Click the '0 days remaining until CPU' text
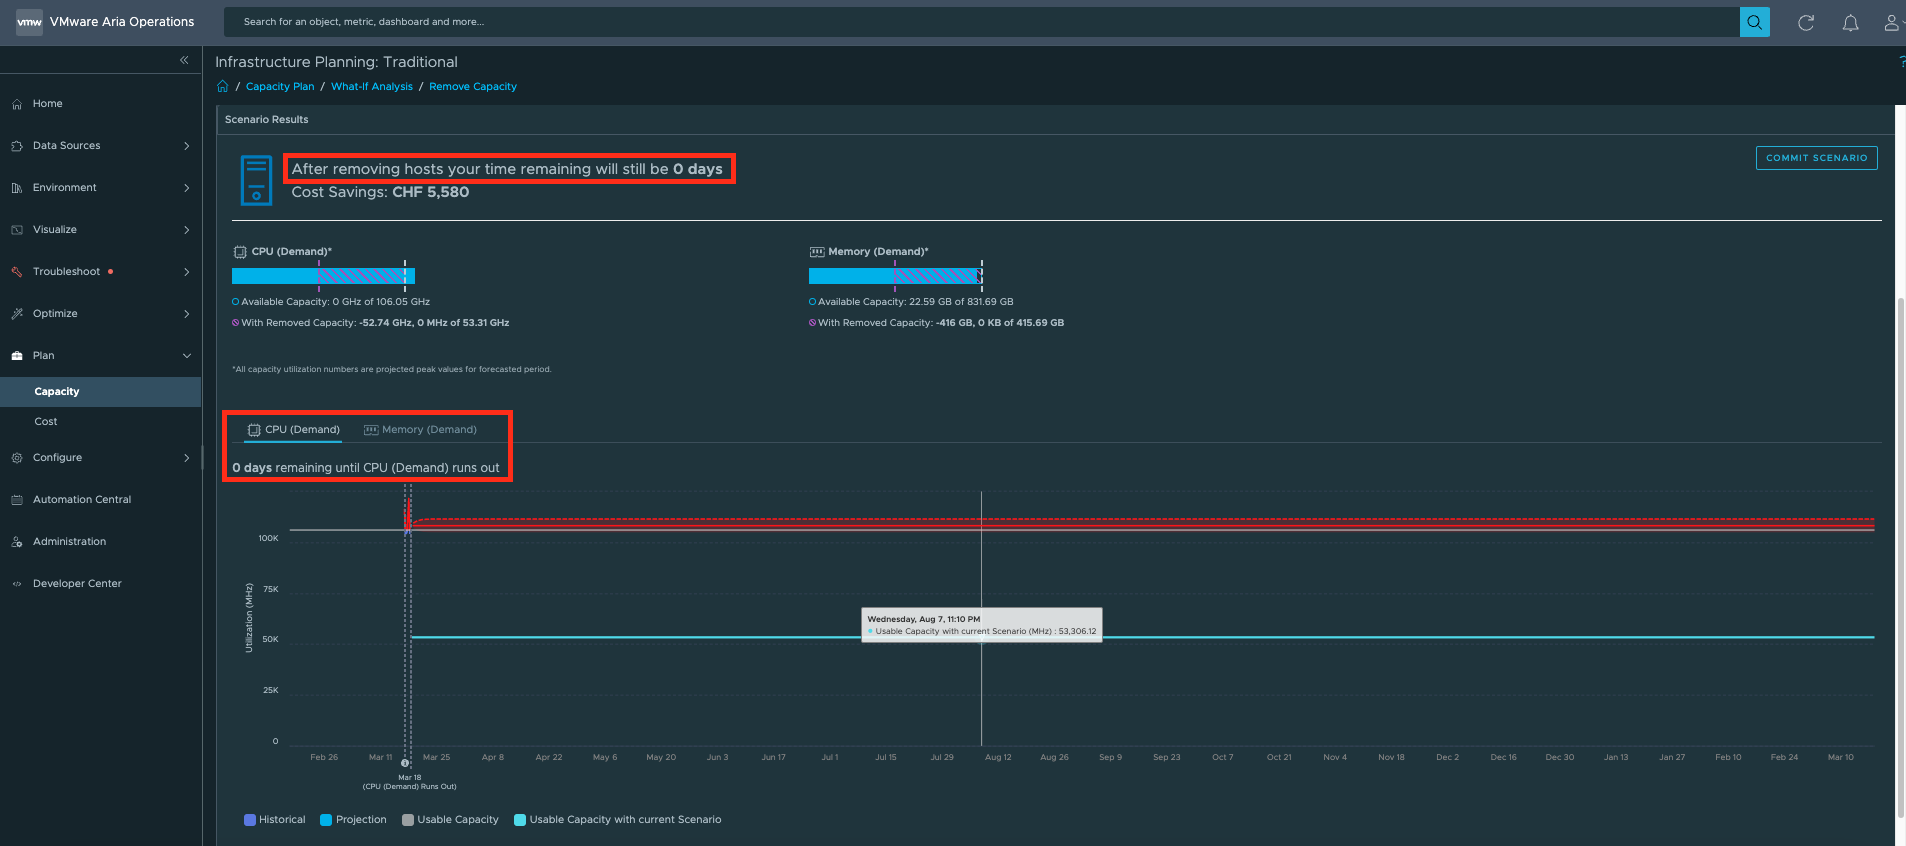 pyautogui.click(x=366, y=468)
